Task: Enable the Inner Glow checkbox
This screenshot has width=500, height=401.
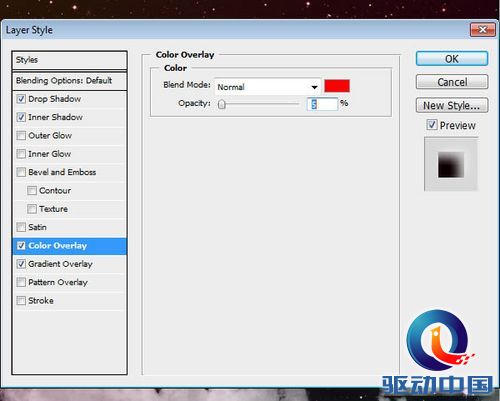Action: pyautogui.click(x=21, y=154)
